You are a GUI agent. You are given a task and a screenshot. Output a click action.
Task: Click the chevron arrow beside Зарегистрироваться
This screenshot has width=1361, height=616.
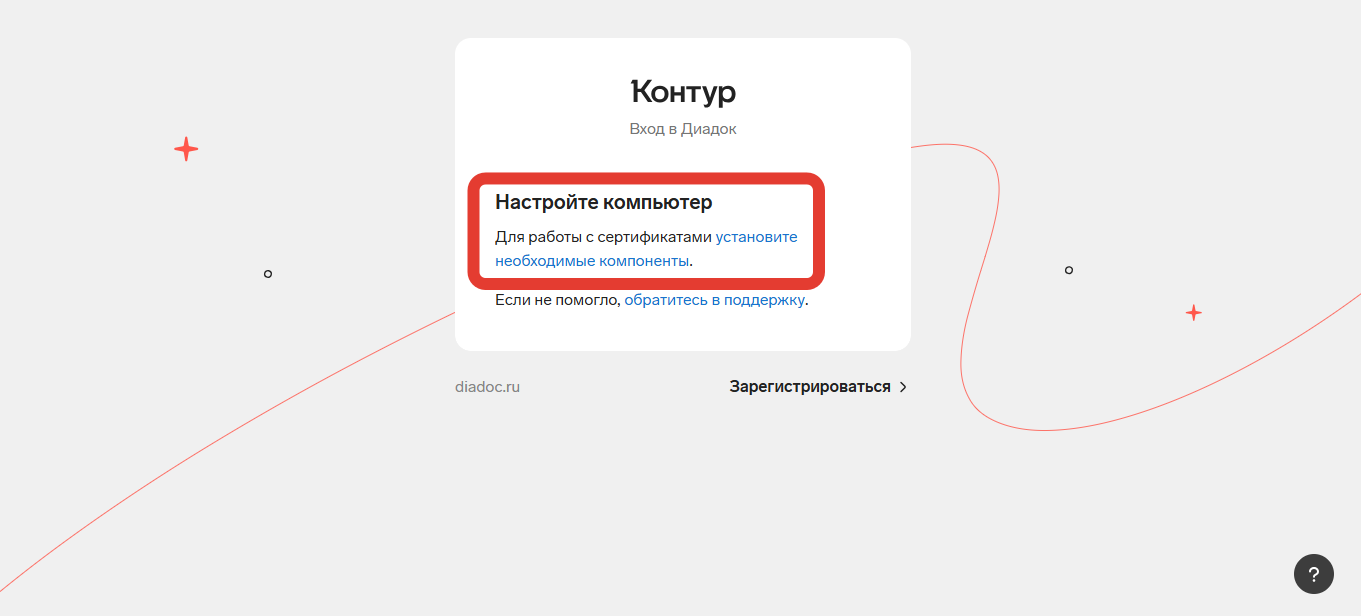[x=903, y=387]
